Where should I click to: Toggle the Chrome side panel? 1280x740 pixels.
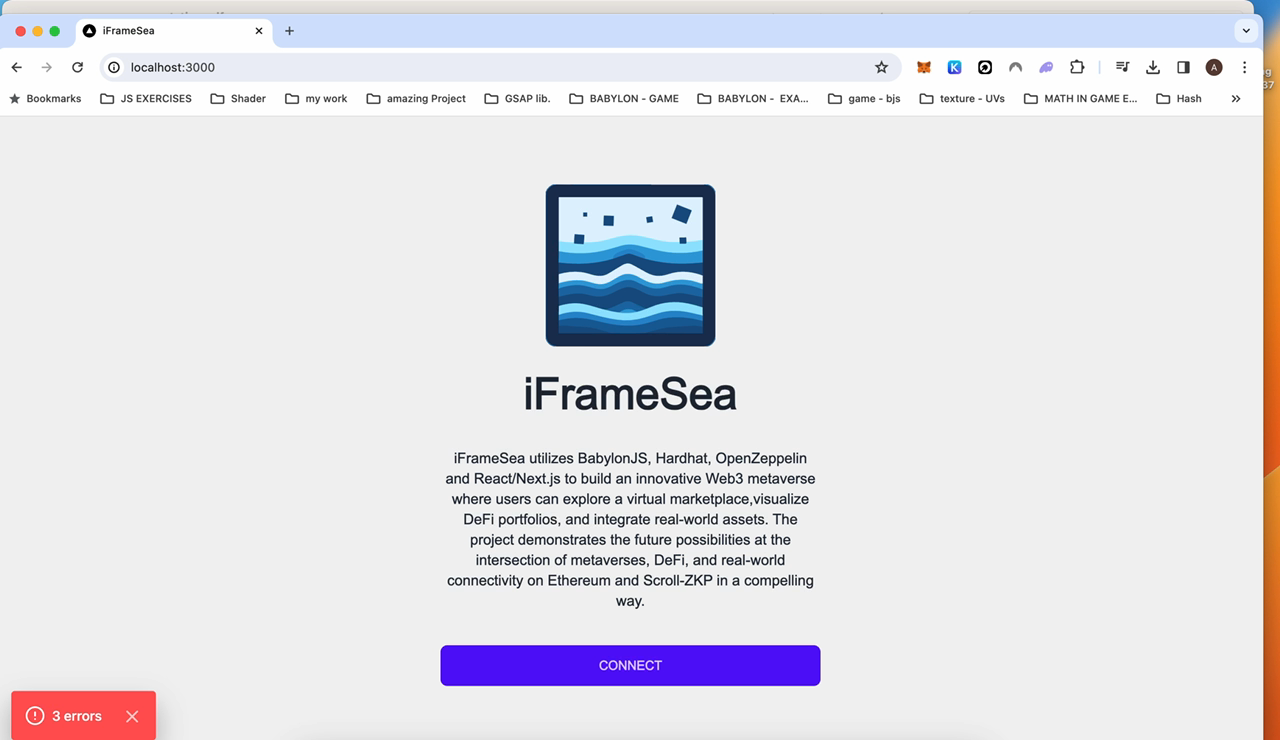point(1183,67)
